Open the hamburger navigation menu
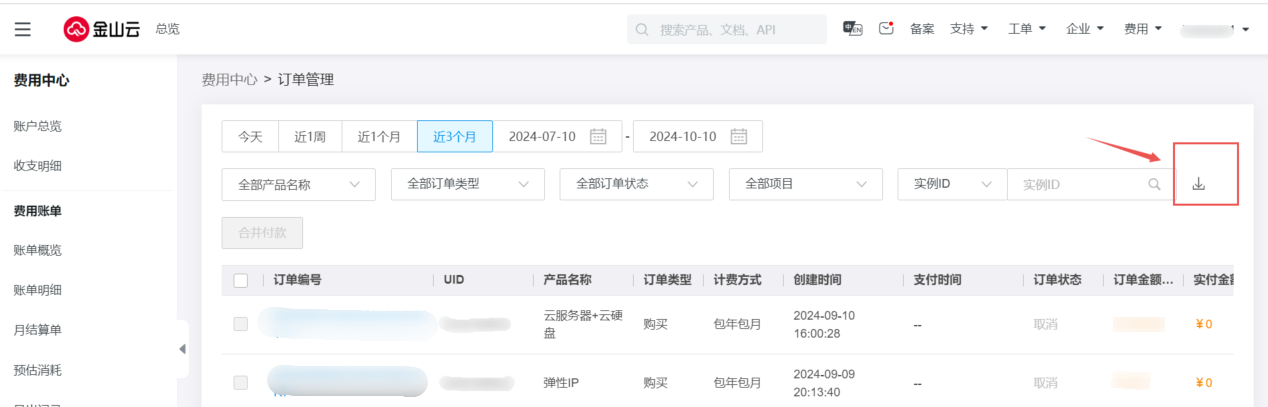 coord(22,29)
